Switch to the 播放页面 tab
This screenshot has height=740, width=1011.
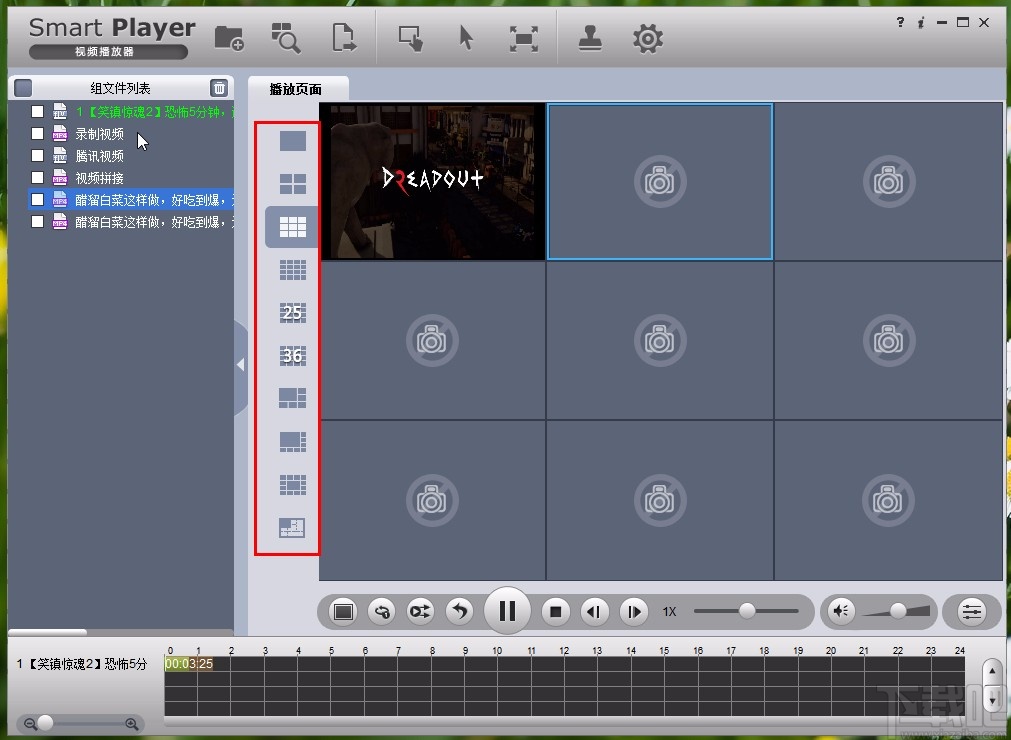tap(296, 89)
